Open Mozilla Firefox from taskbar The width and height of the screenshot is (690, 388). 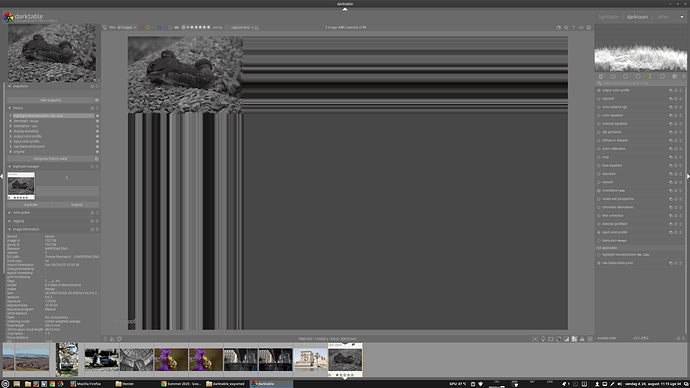[x=86, y=384]
